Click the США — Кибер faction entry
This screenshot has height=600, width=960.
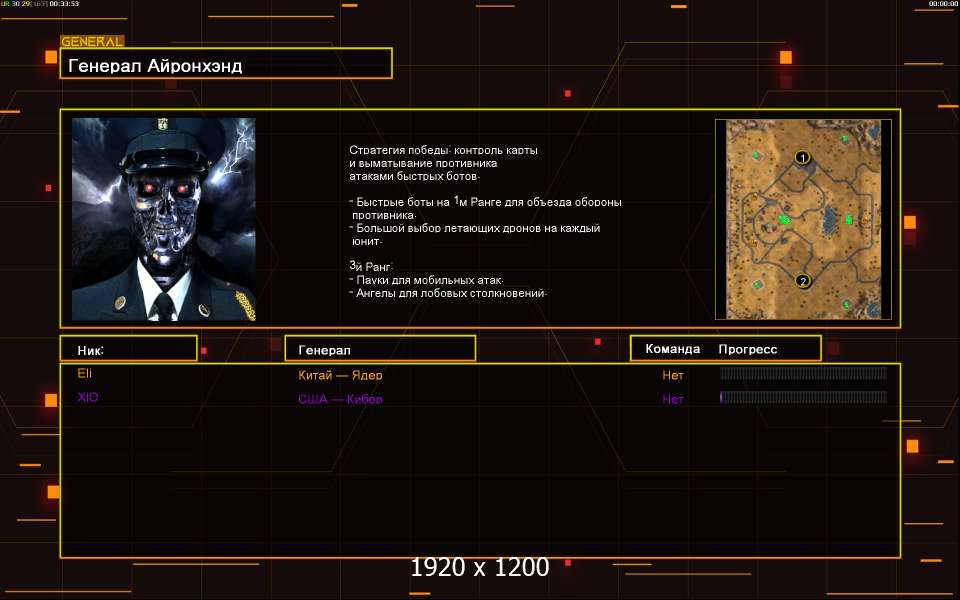click(x=340, y=399)
